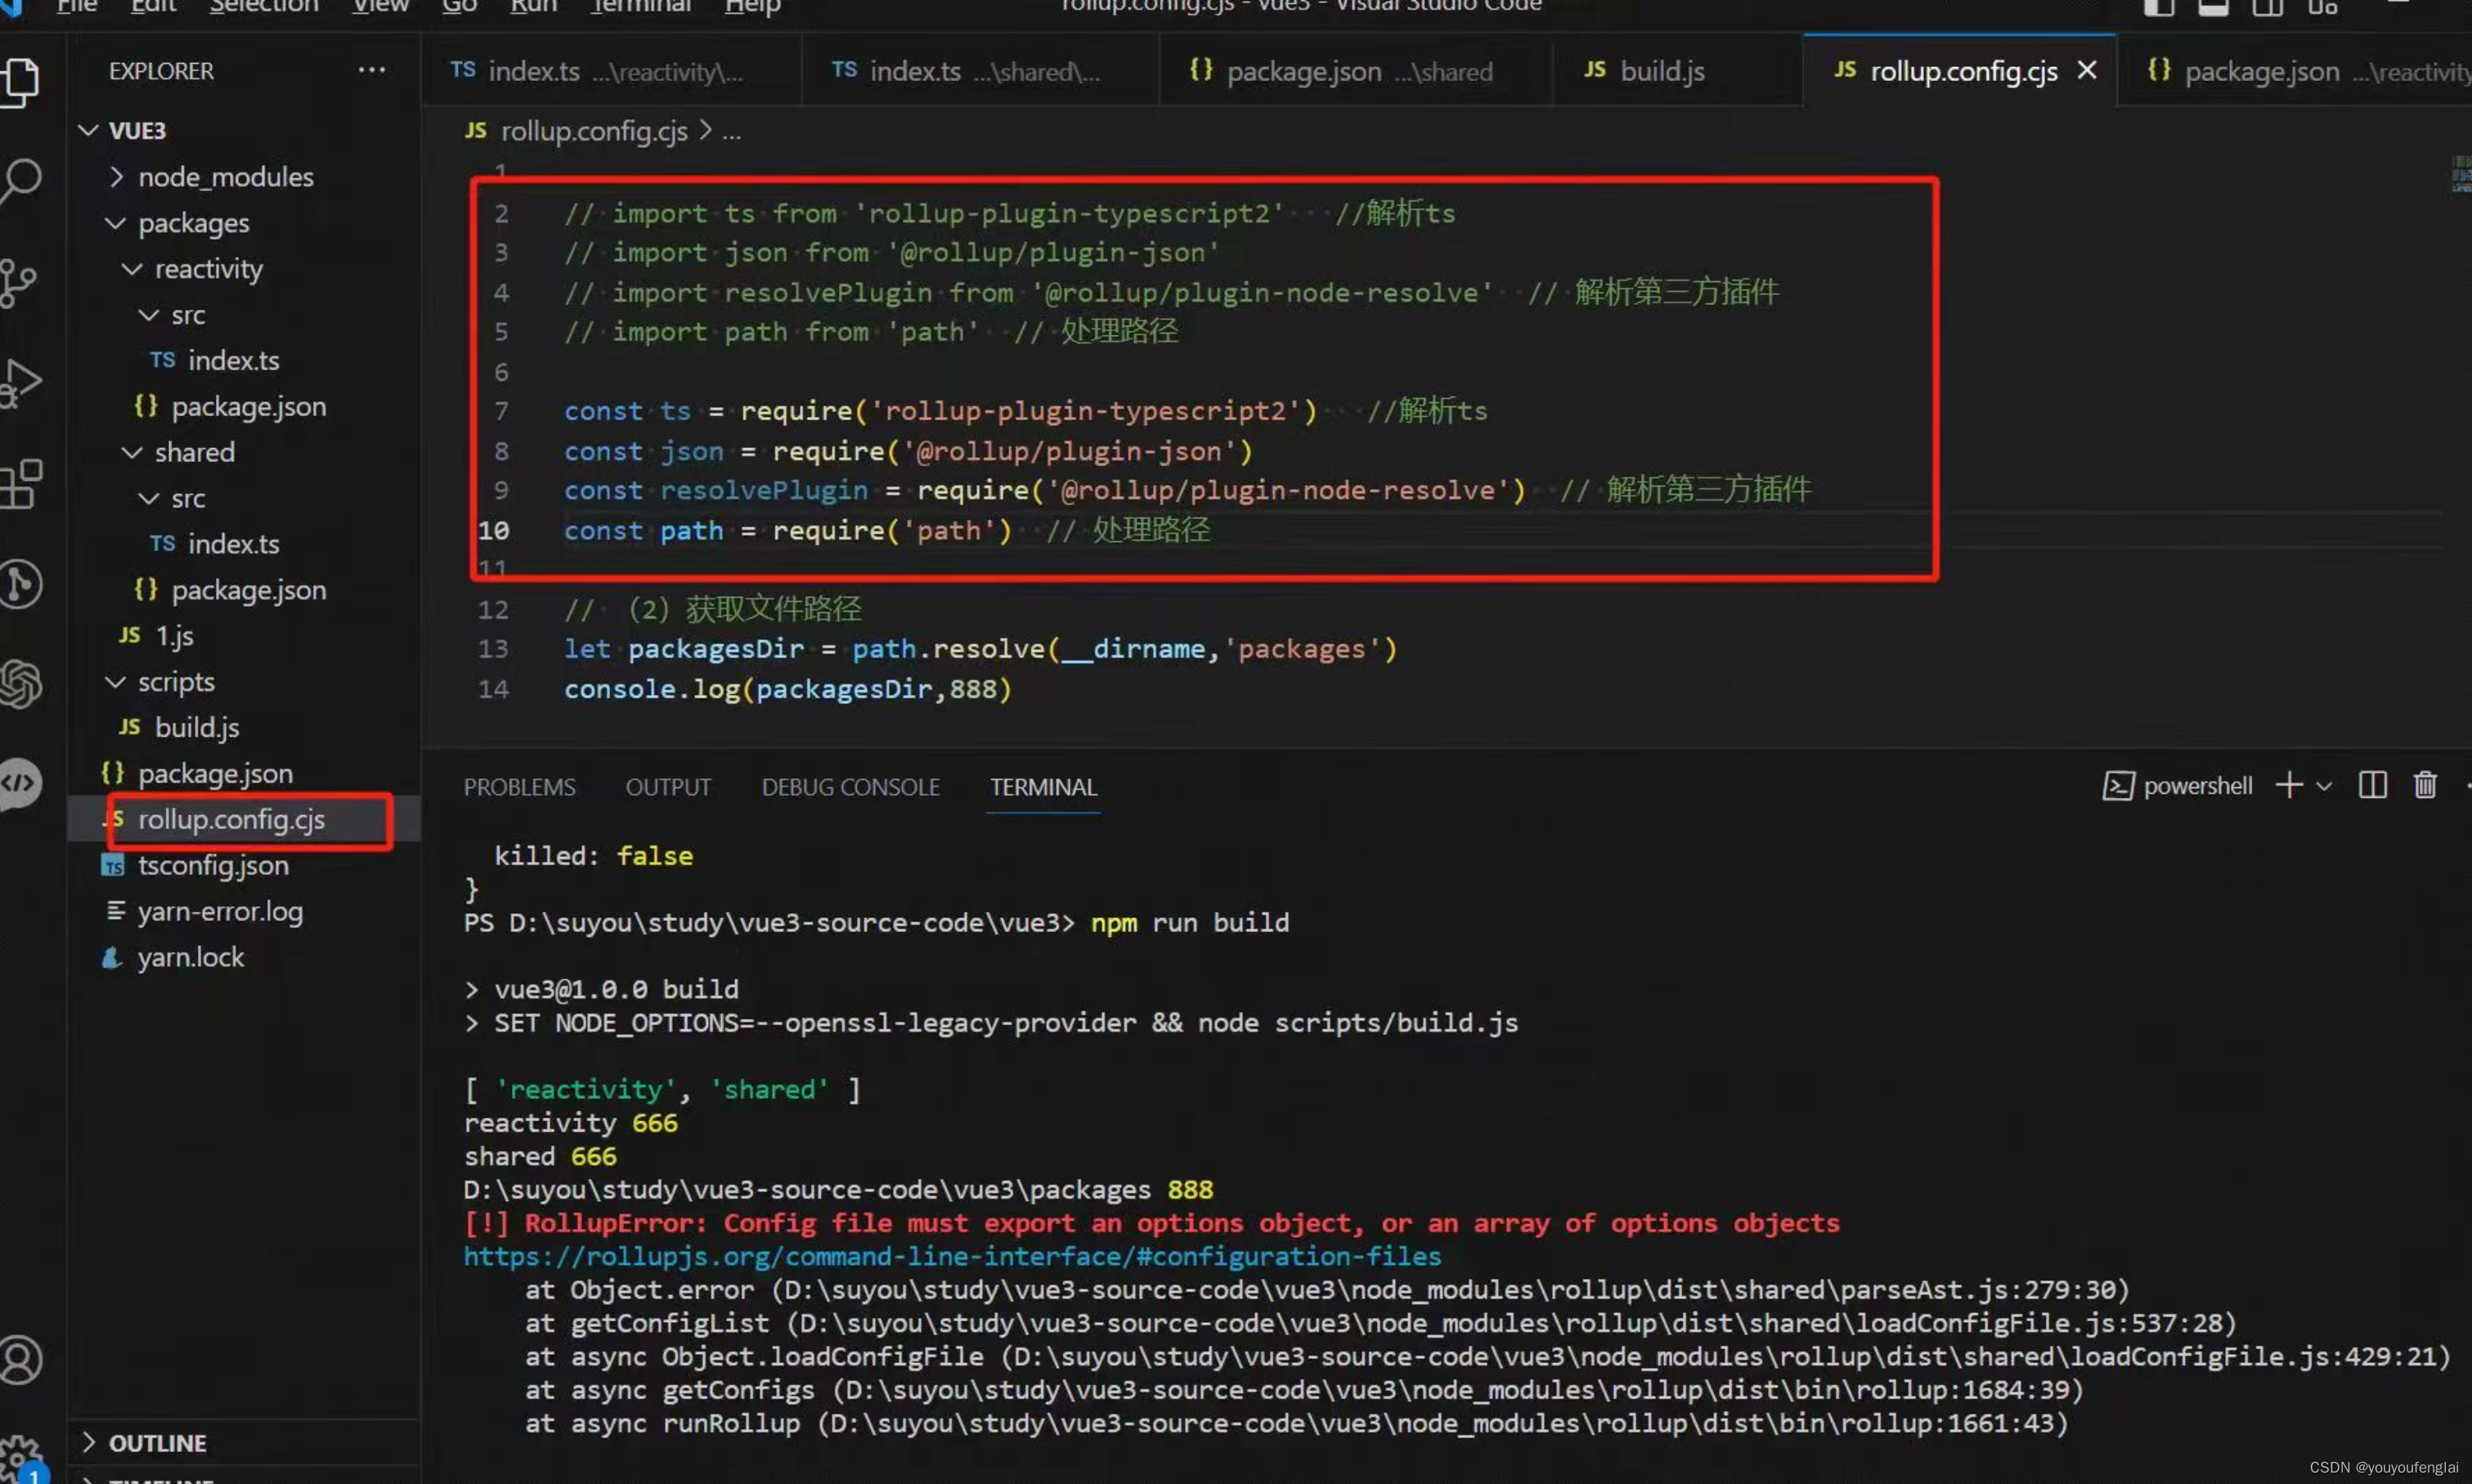Open the code snippet chat icon in activity bar
The height and width of the screenshot is (1484, 2472).
point(20,783)
